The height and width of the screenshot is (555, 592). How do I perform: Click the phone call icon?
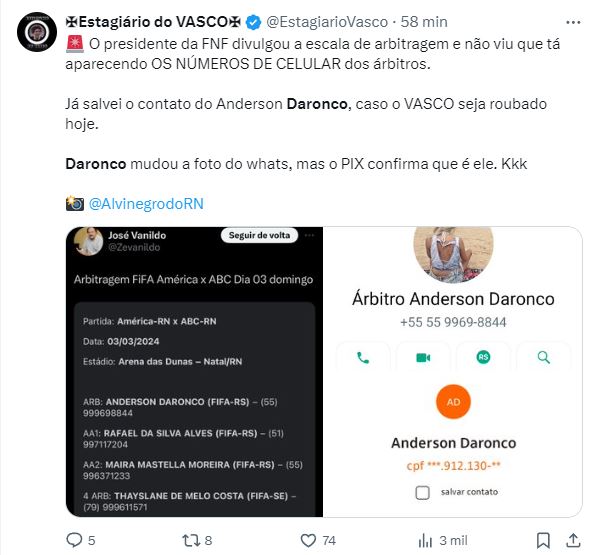pyautogui.click(x=363, y=357)
